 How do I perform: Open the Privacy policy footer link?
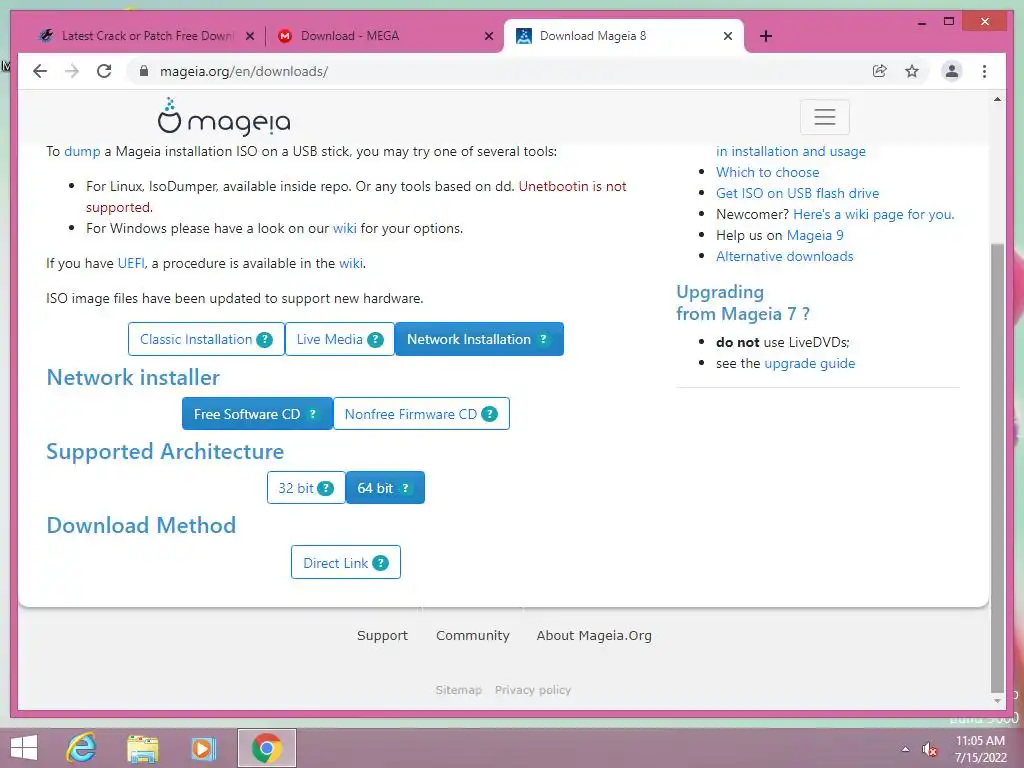(533, 690)
